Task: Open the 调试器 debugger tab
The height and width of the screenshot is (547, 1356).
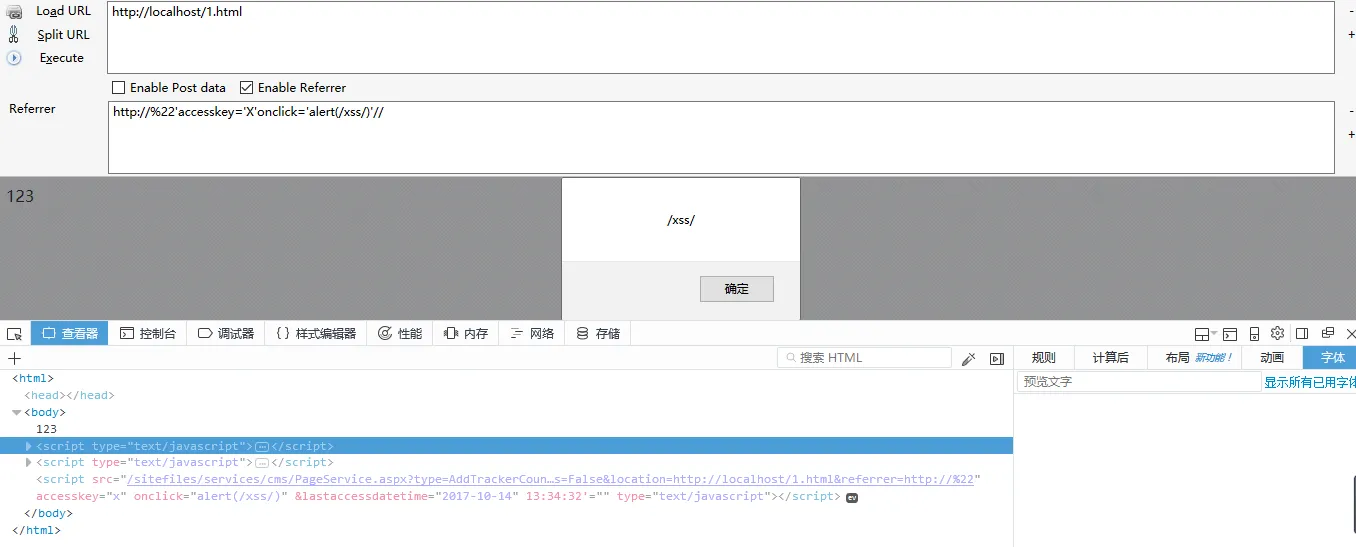Action: pos(226,334)
